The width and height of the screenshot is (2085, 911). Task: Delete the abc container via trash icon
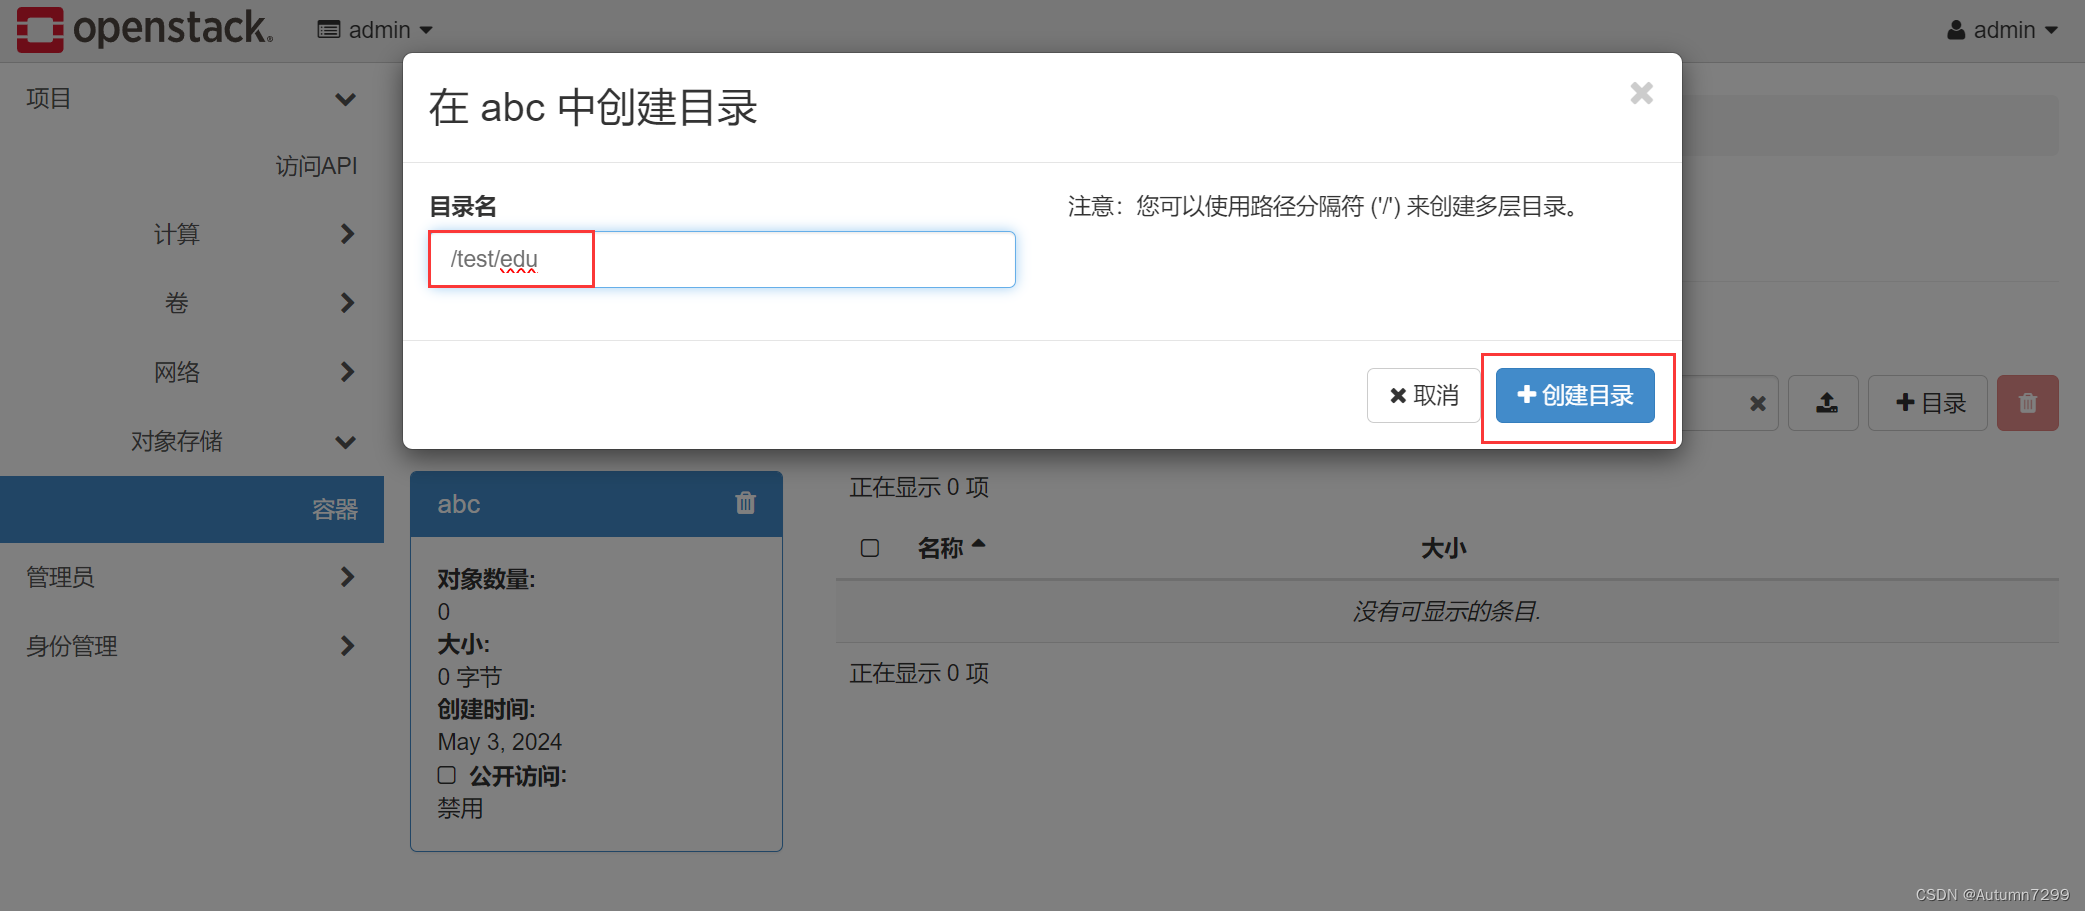coord(745,503)
